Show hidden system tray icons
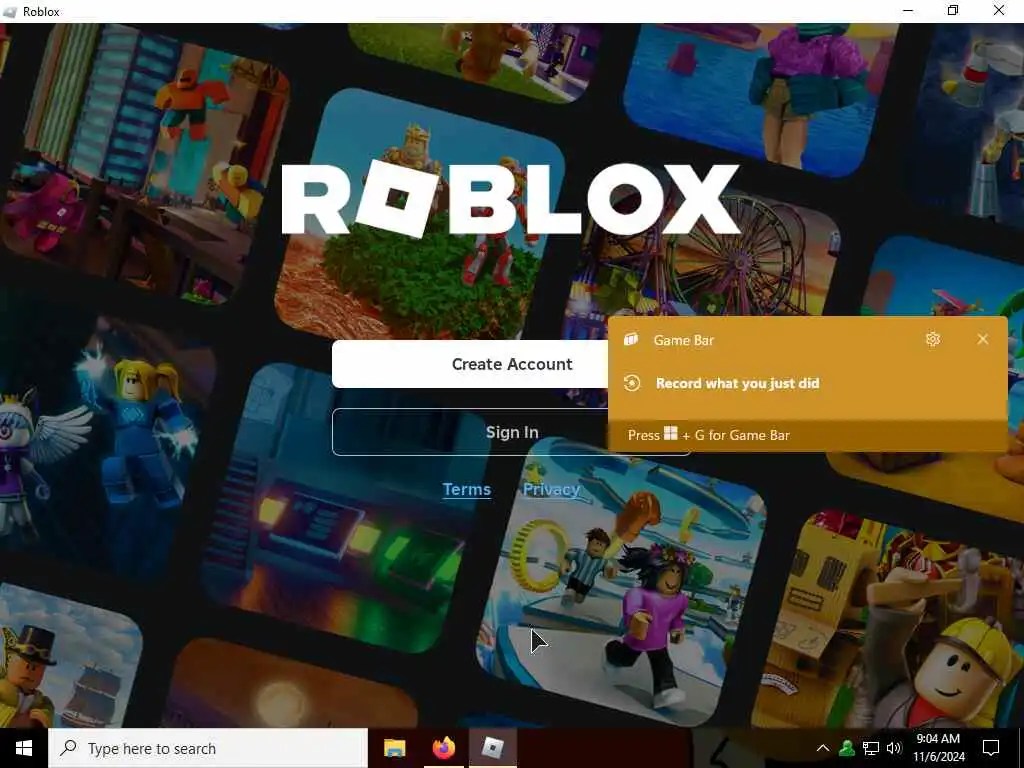This screenshot has height=768, width=1024. point(823,748)
